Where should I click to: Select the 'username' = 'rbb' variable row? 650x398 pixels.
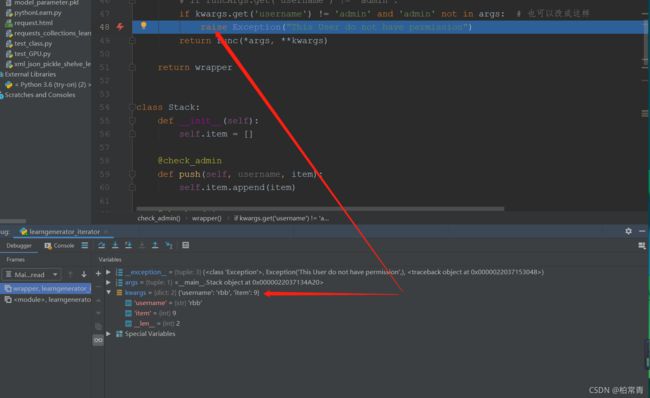[163, 303]
